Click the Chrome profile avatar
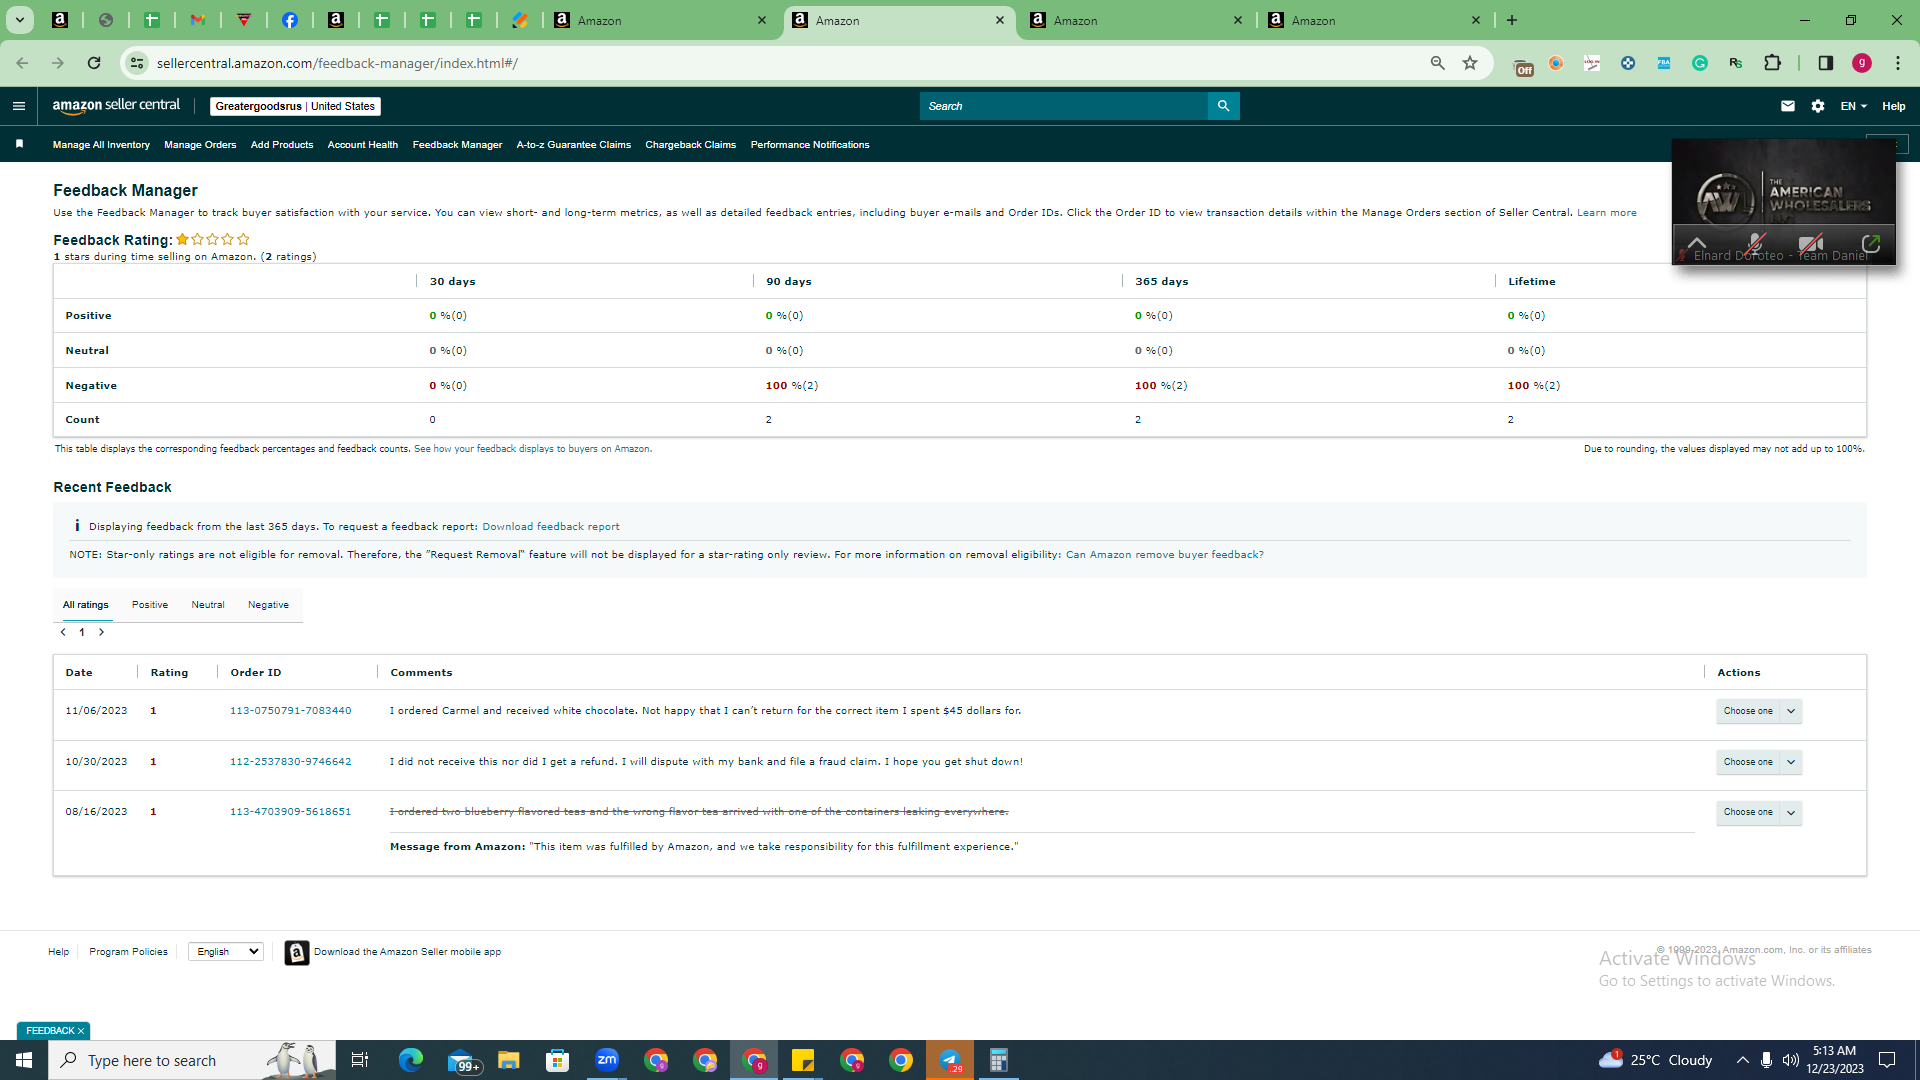Image resolution: width=1920 pixels, height=1080 pixels. click(1862, 63)
